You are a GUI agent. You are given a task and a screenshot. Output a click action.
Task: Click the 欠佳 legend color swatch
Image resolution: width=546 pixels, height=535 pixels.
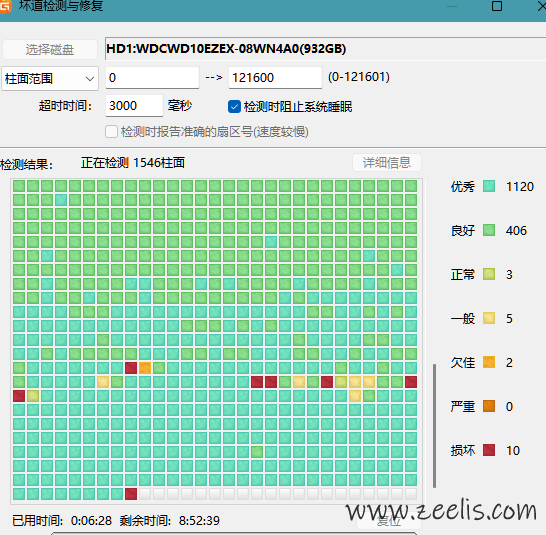pyautogui.click(x=489, y=362)
